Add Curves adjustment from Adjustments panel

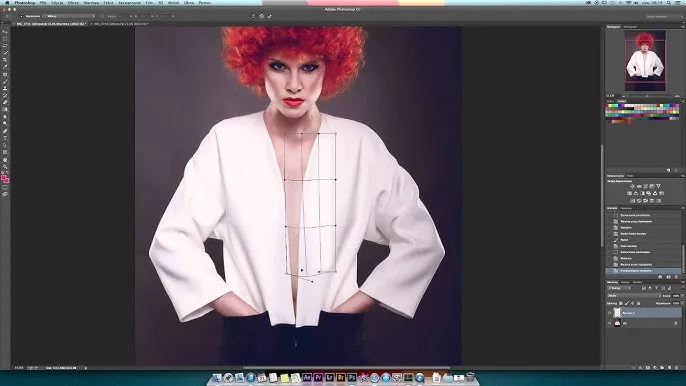click(645, 186)
